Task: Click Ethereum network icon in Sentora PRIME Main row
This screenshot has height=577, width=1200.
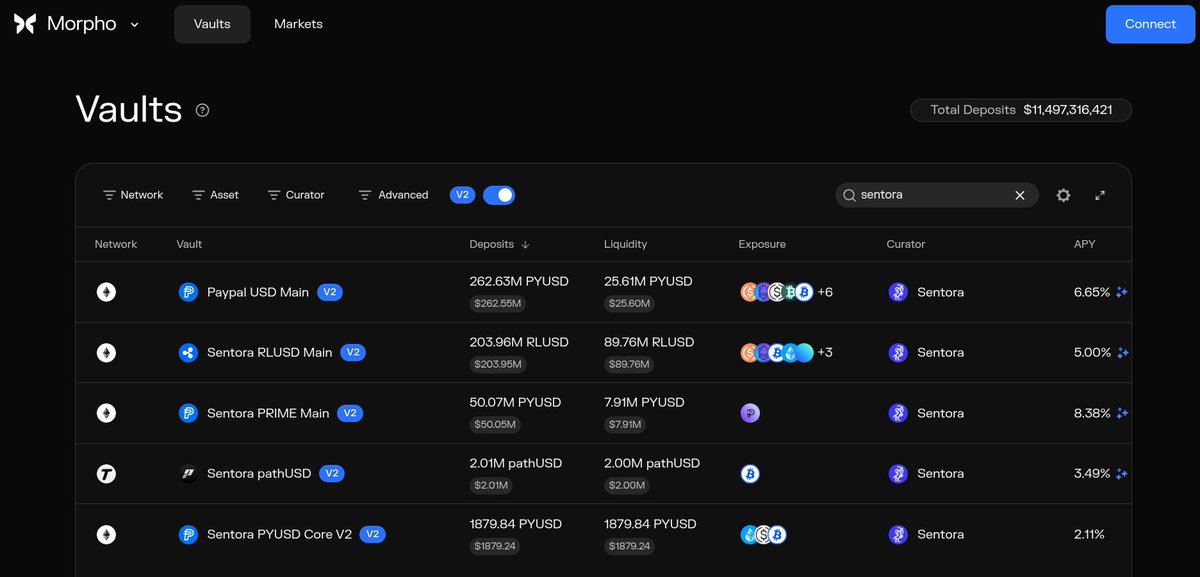Action: pyautogui.click(x=106, y=413)
